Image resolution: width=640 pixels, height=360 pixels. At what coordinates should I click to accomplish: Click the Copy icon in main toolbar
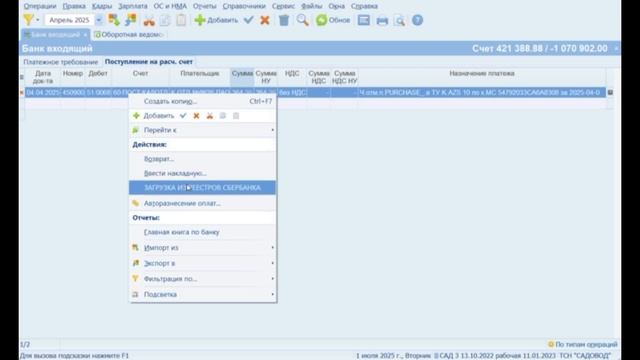pos(165,20)
